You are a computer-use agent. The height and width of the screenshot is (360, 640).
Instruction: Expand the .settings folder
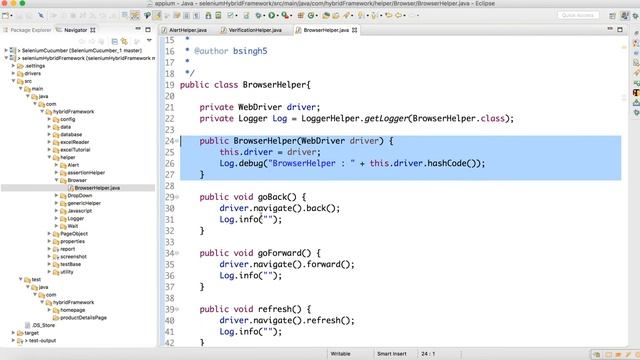[13, 65]
